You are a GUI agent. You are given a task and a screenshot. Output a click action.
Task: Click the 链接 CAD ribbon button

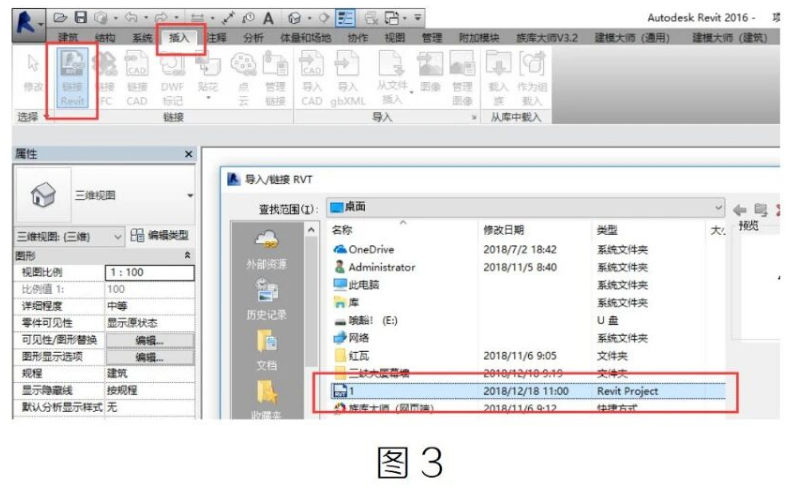tap(137, 78)
